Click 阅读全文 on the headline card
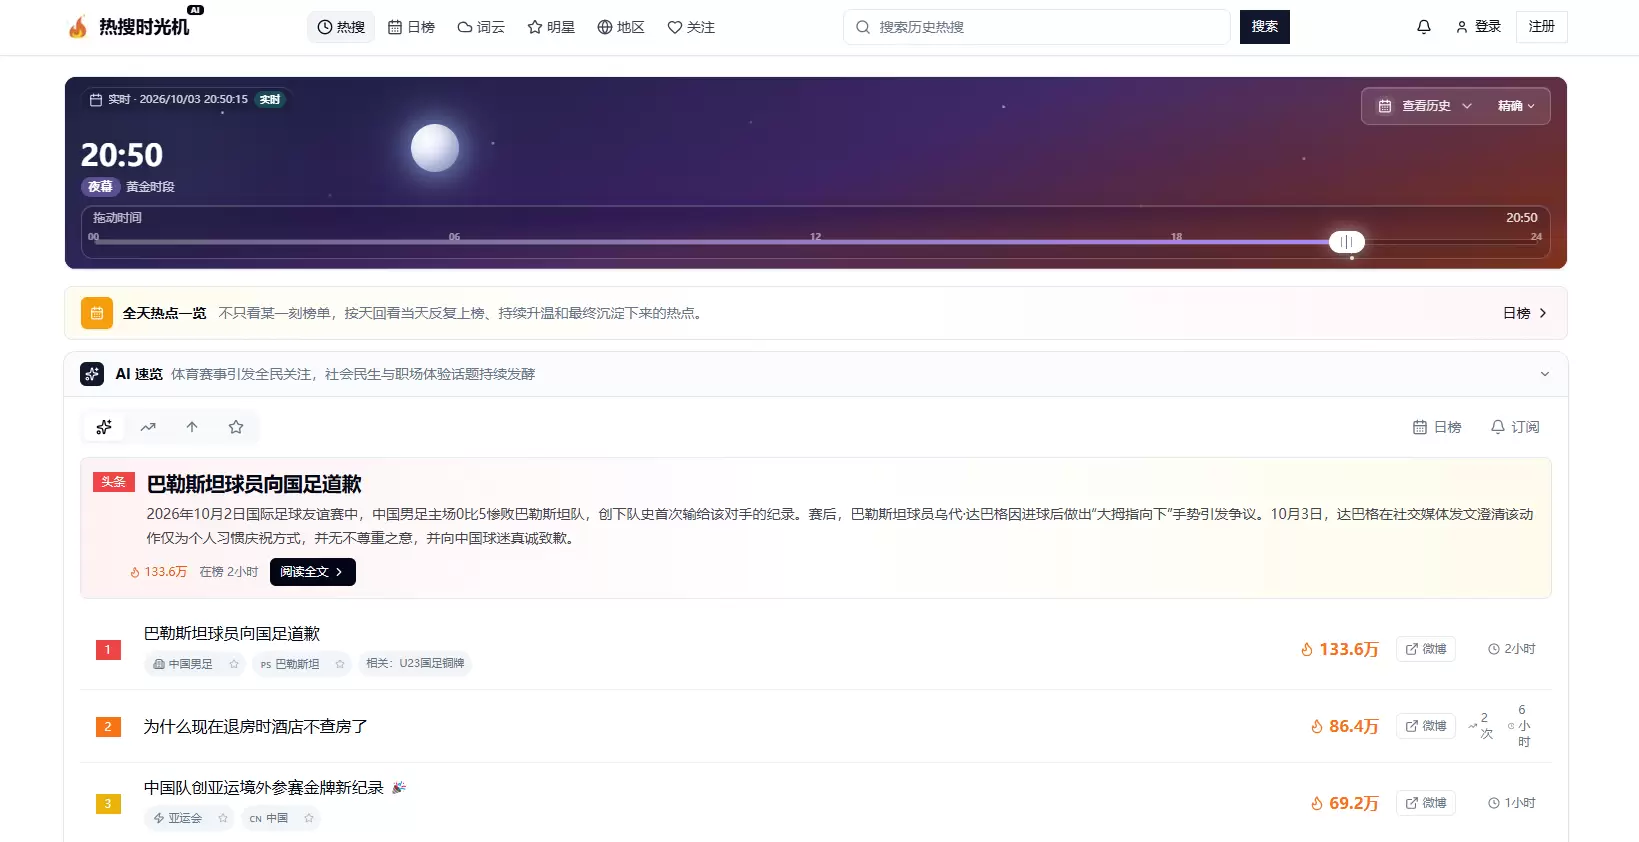1639x842 pixels. click(x=313, y=572)
